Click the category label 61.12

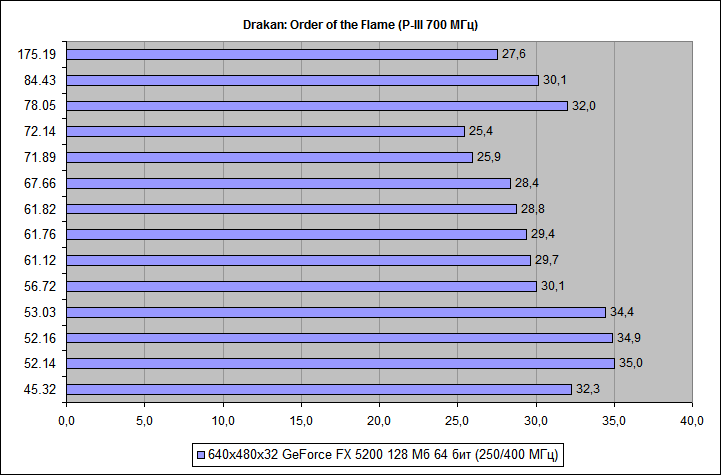(40, 260)
